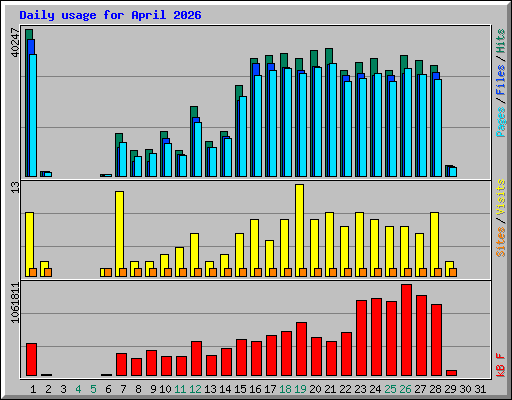Click the title 'Daily usage for April 2026'
512x400 pixels.
(110, 15)
